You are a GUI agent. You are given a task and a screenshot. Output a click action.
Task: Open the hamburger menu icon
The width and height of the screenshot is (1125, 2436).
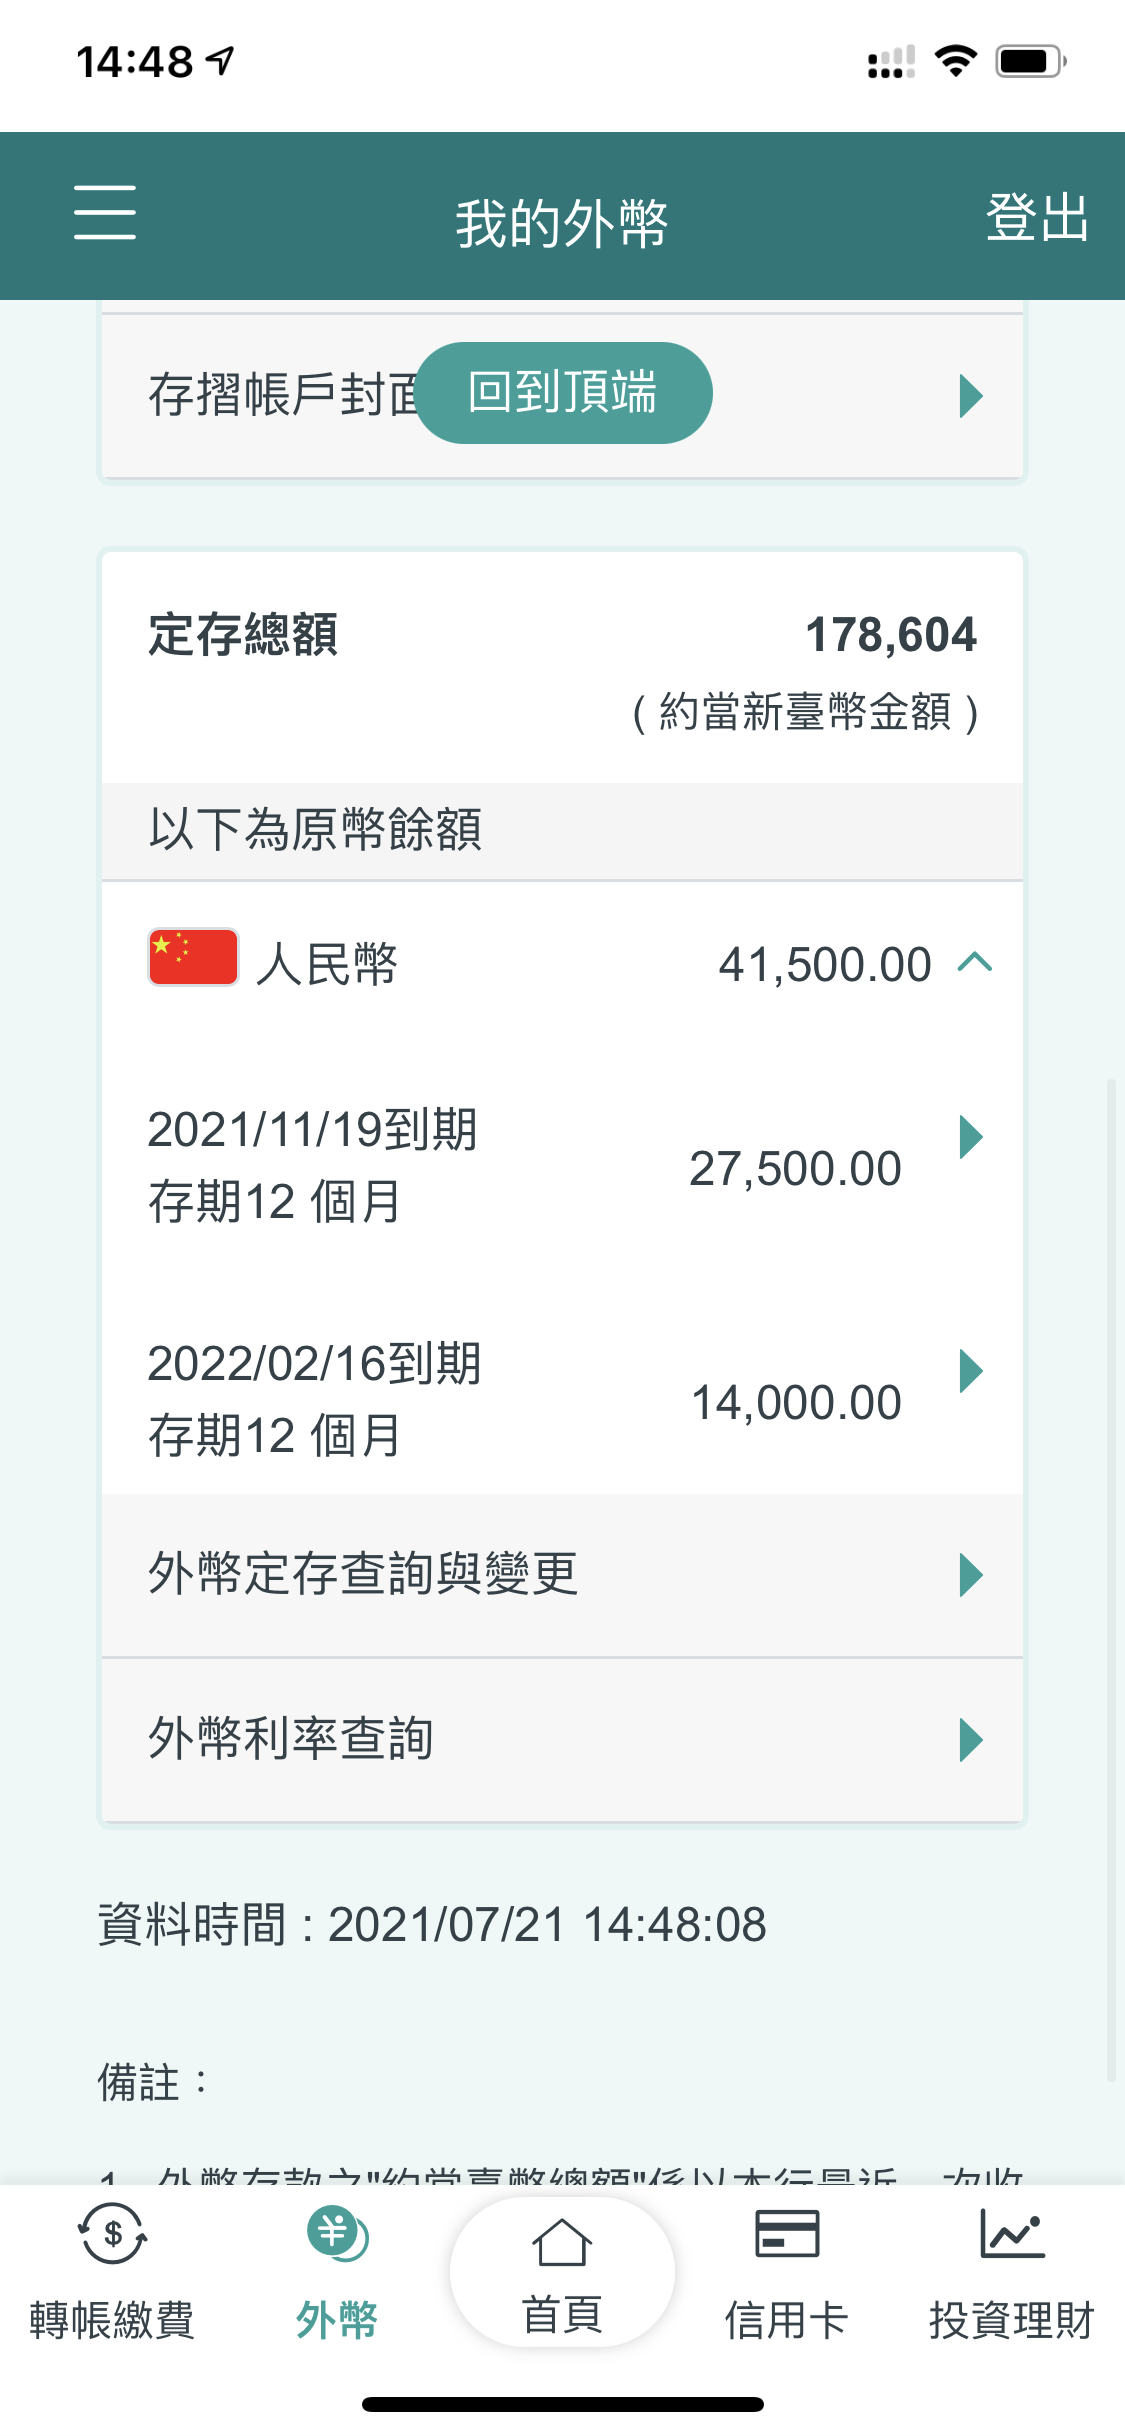(104, 212)
